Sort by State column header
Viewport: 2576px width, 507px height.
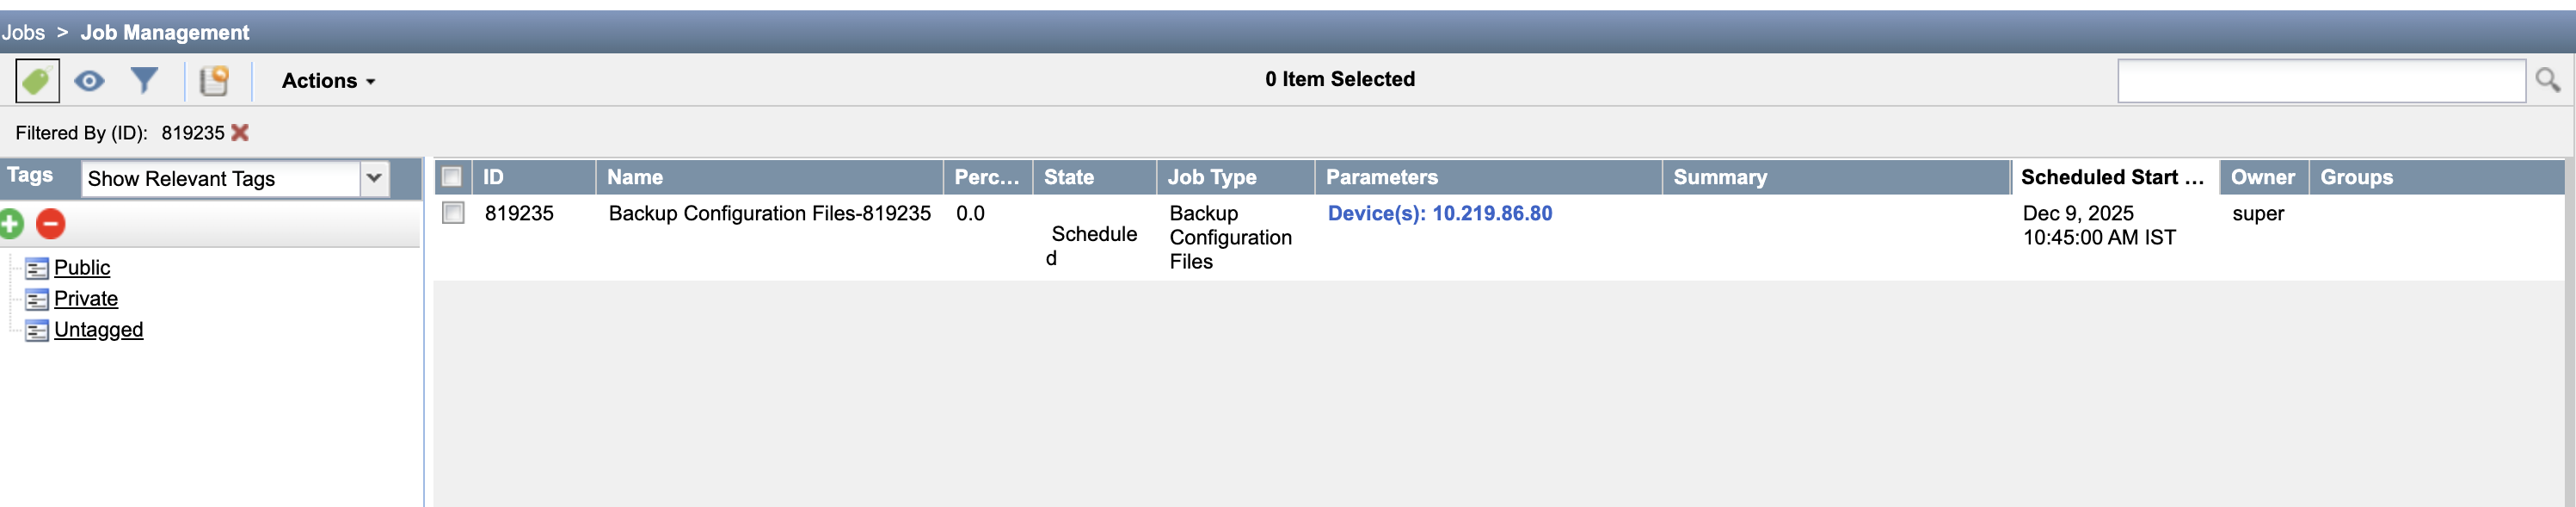[x=1094, y=177]
